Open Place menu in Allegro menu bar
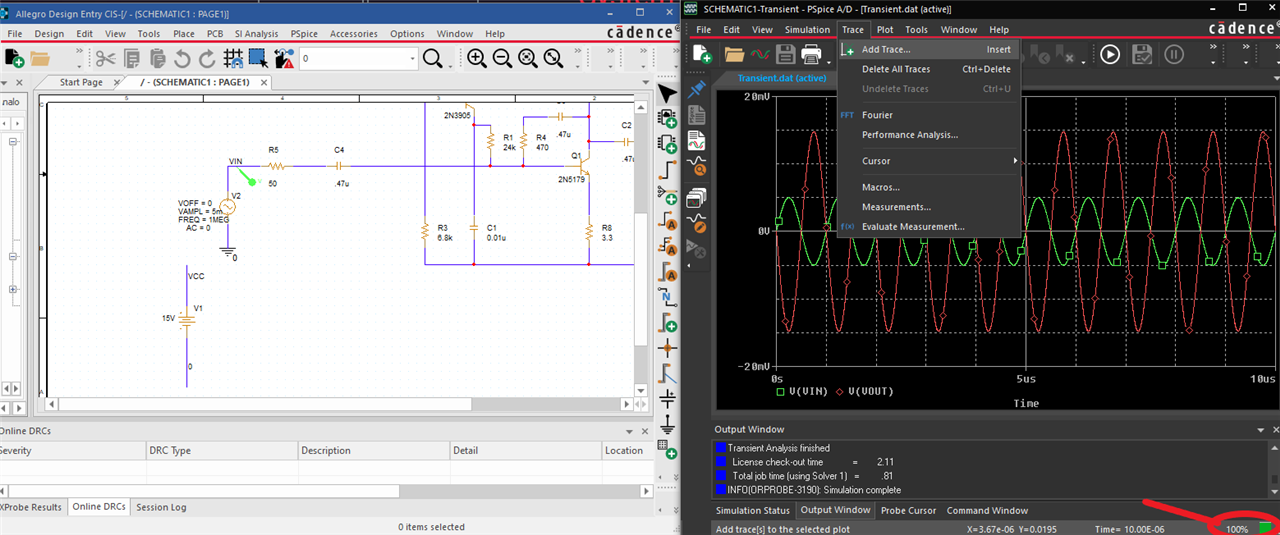 pos(183,33)
